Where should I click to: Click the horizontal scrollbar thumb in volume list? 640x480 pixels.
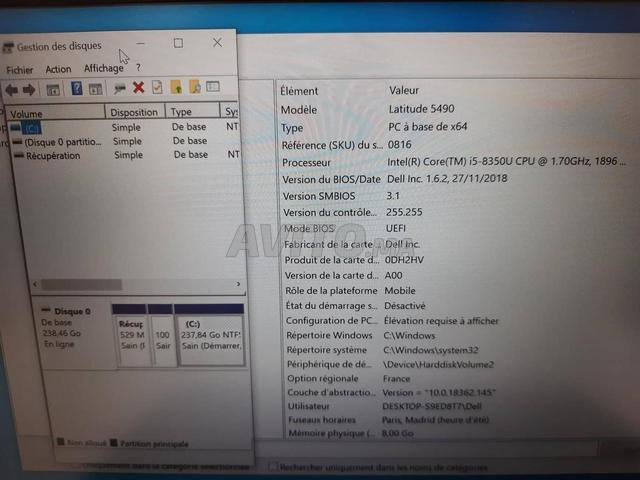point(82,284)
